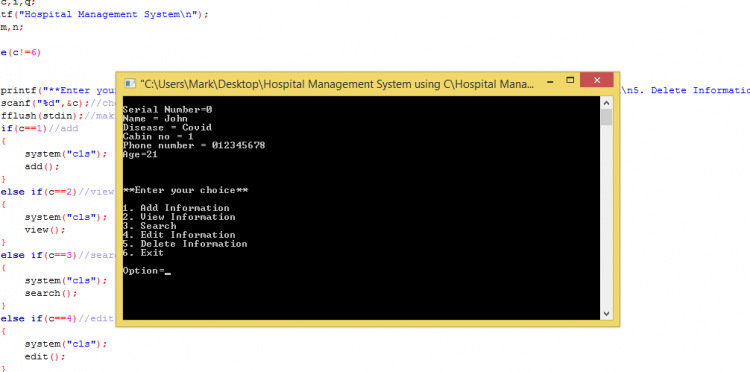Place cursor on the add(); code line
The image size is (750, 372).
click(42, 166)
